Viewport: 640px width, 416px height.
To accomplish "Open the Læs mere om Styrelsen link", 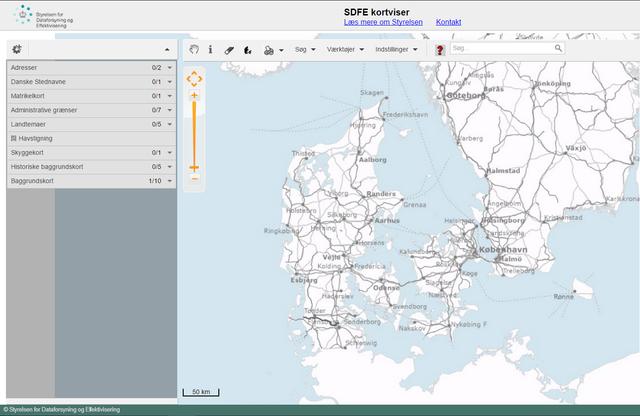I will tap(383, 21).
